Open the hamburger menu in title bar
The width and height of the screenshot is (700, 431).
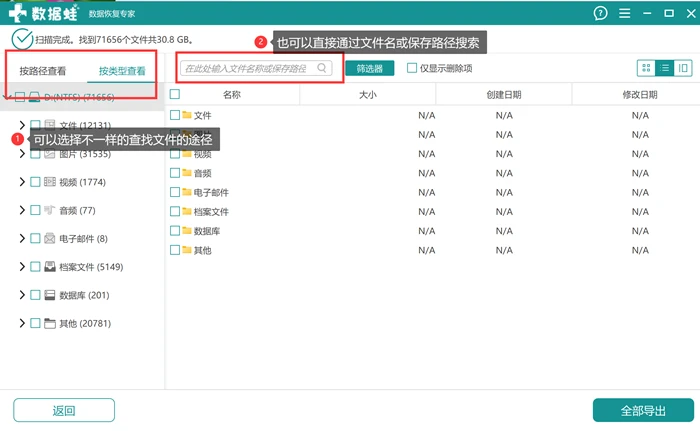pos(625,13)
